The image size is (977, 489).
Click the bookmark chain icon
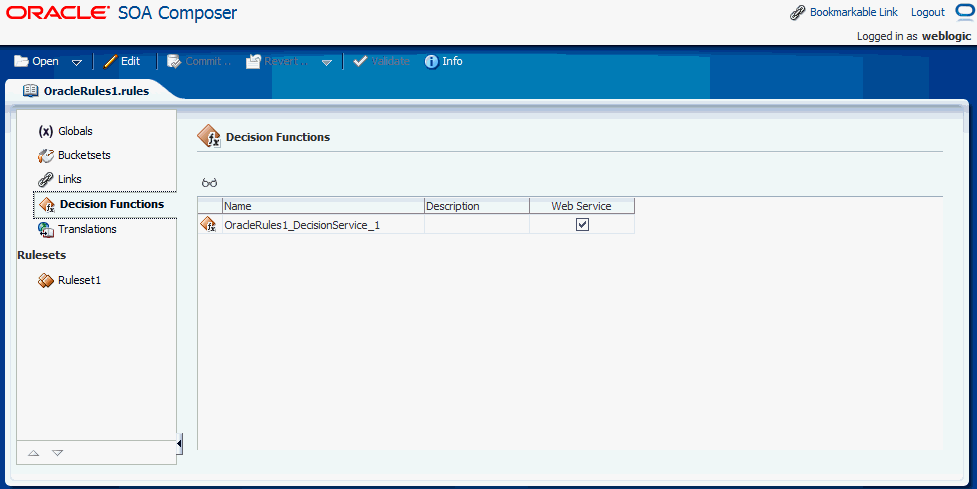(x=798, y=12)
